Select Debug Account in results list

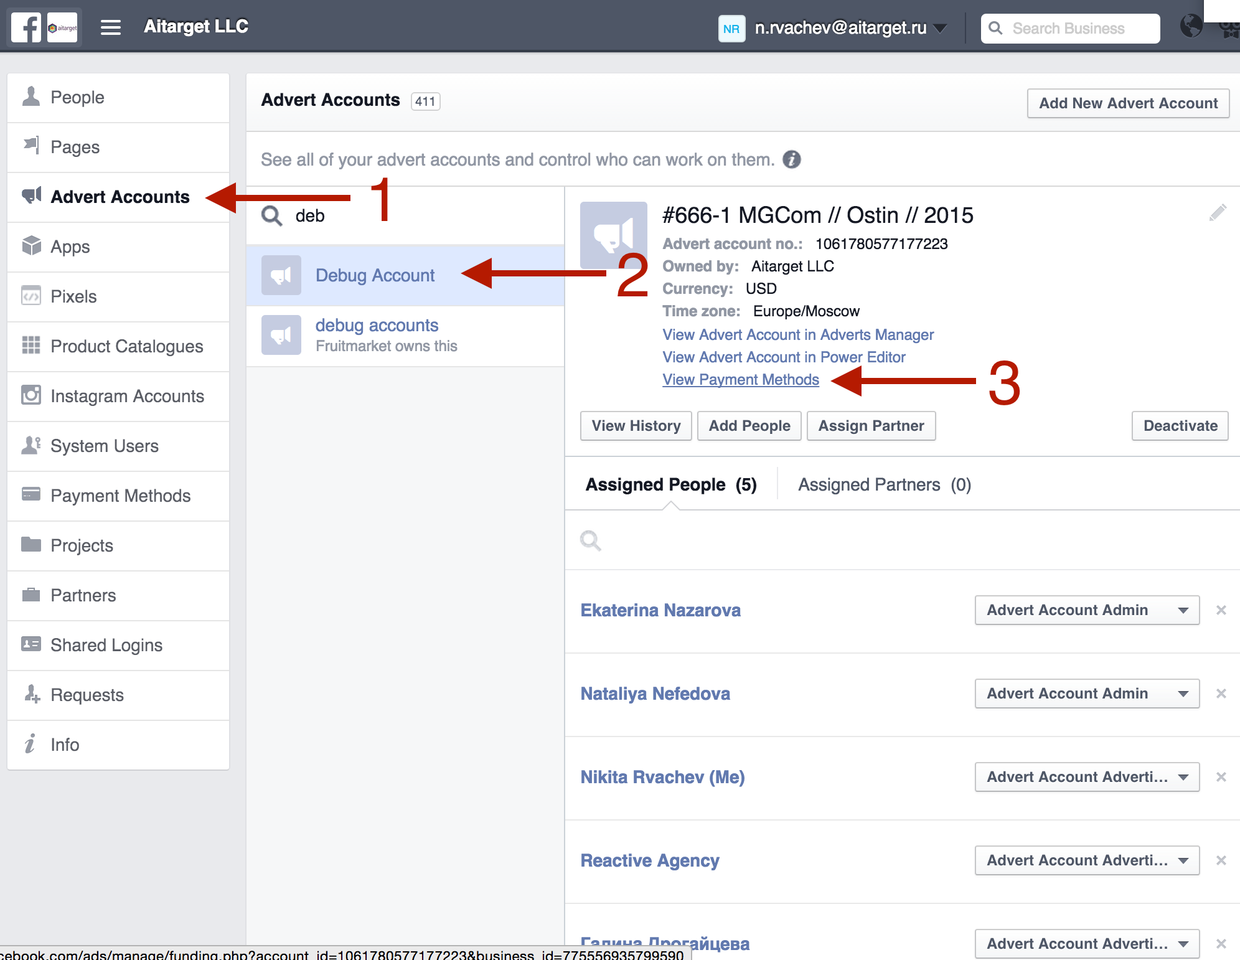coord(405,275)
